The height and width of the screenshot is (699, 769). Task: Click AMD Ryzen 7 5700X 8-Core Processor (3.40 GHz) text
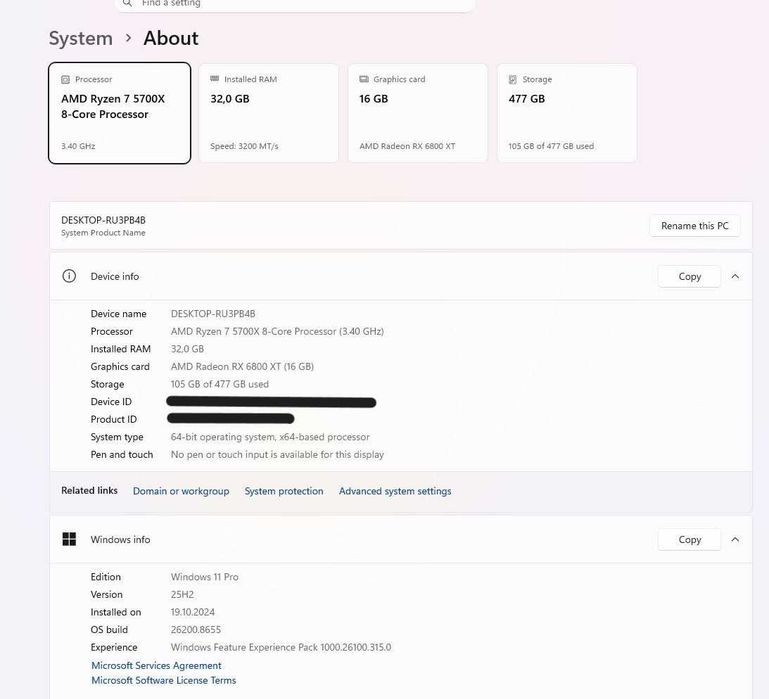[x=277, y=332]
